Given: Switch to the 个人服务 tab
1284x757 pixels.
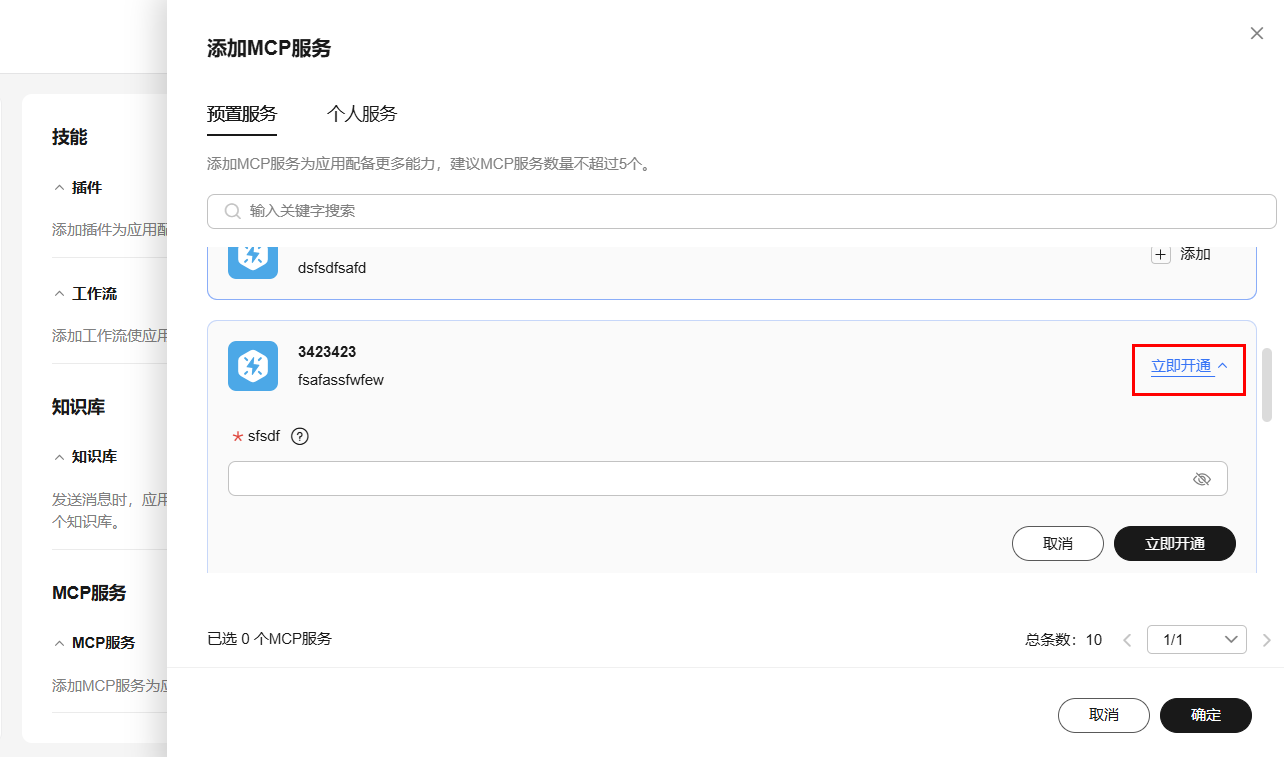Looking at the screenshot, I should pos(362,114).
